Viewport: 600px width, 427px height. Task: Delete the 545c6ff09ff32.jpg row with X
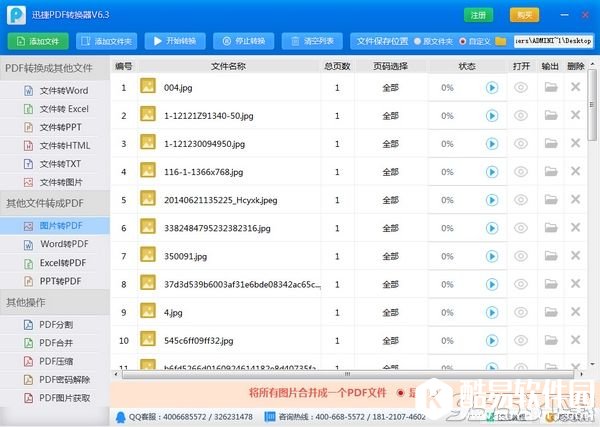tap(576, 340)
